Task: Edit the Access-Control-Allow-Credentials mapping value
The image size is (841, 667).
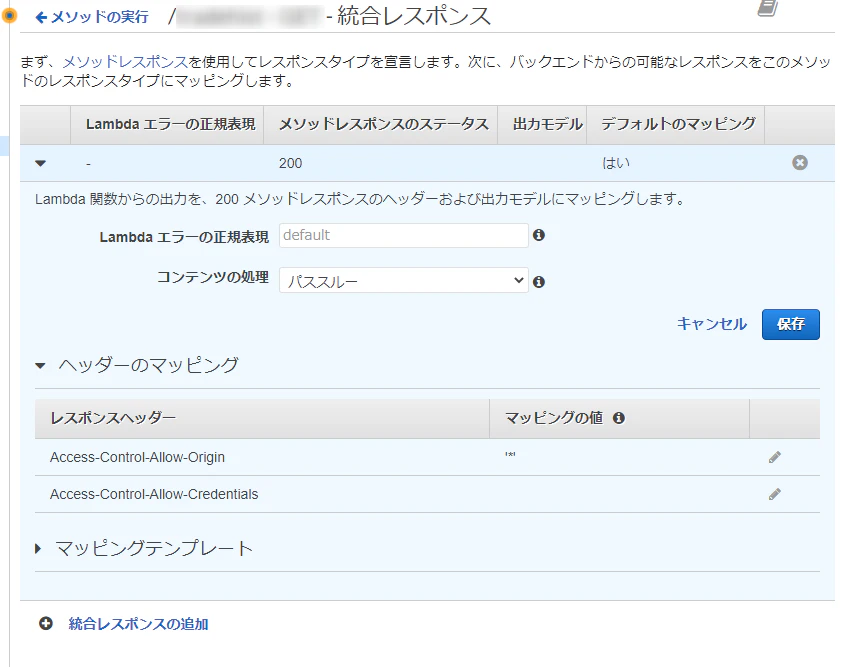Action: coord(774,494)
